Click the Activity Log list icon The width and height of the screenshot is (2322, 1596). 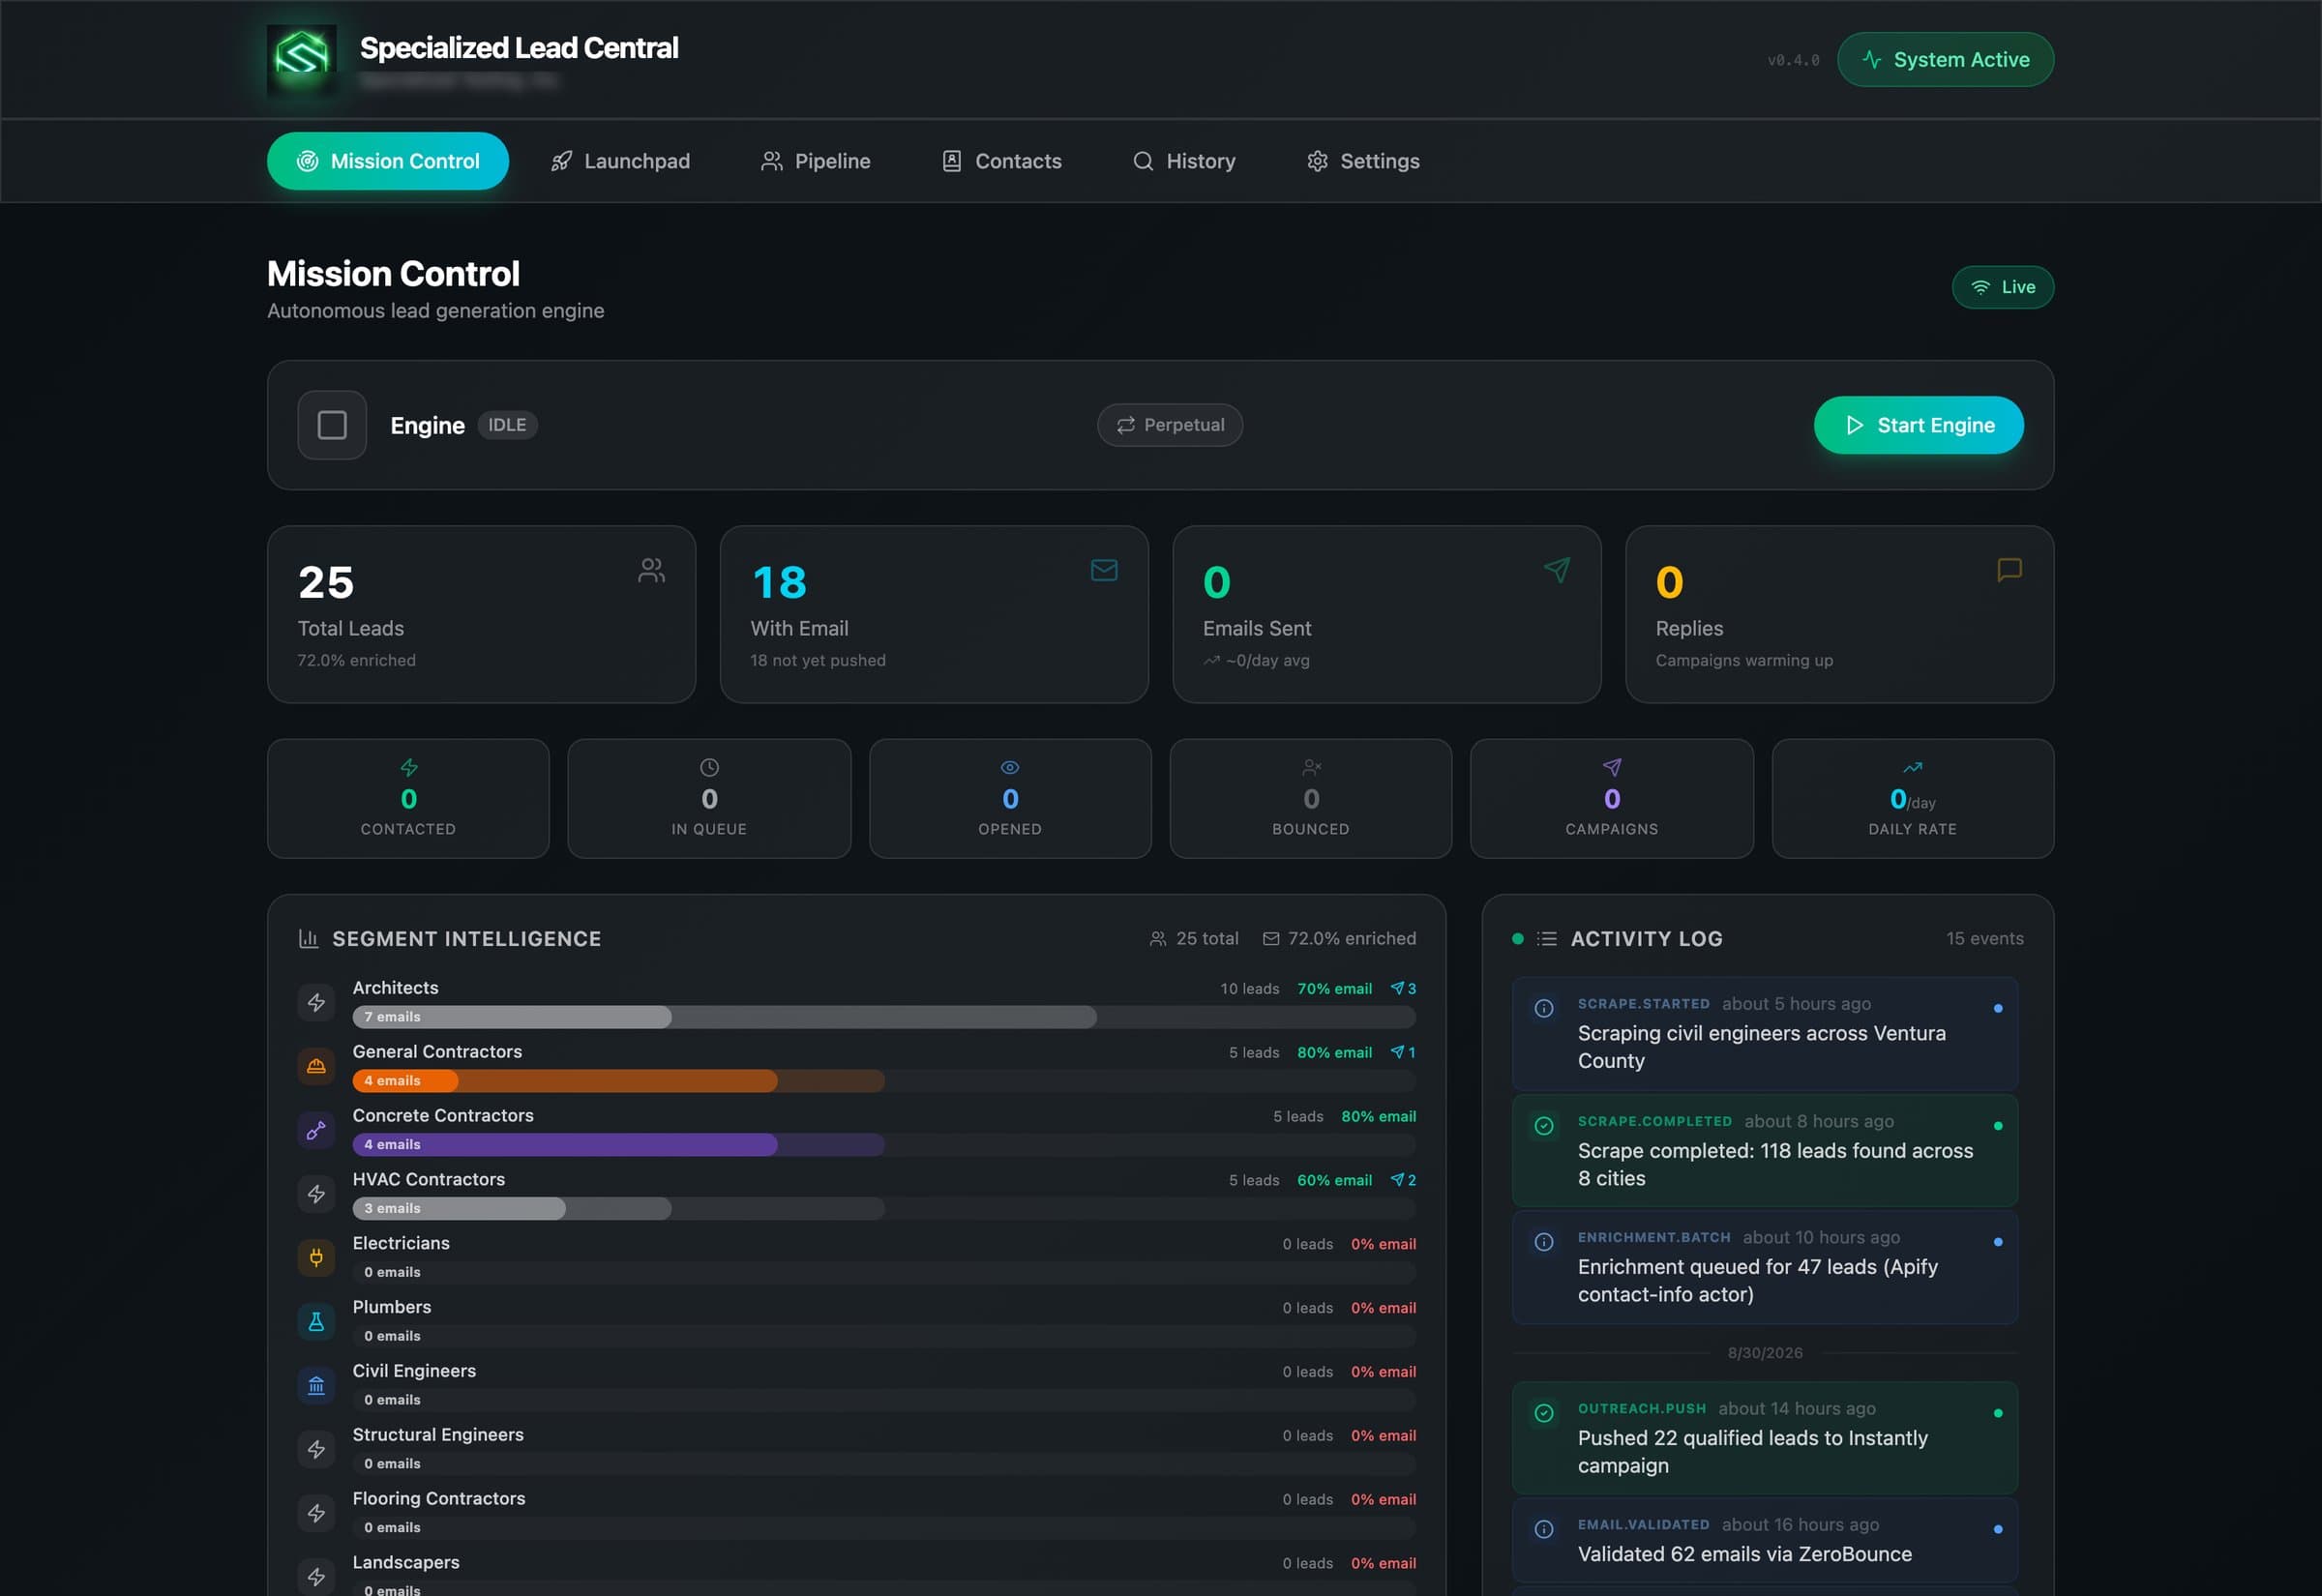(1547, 939)
